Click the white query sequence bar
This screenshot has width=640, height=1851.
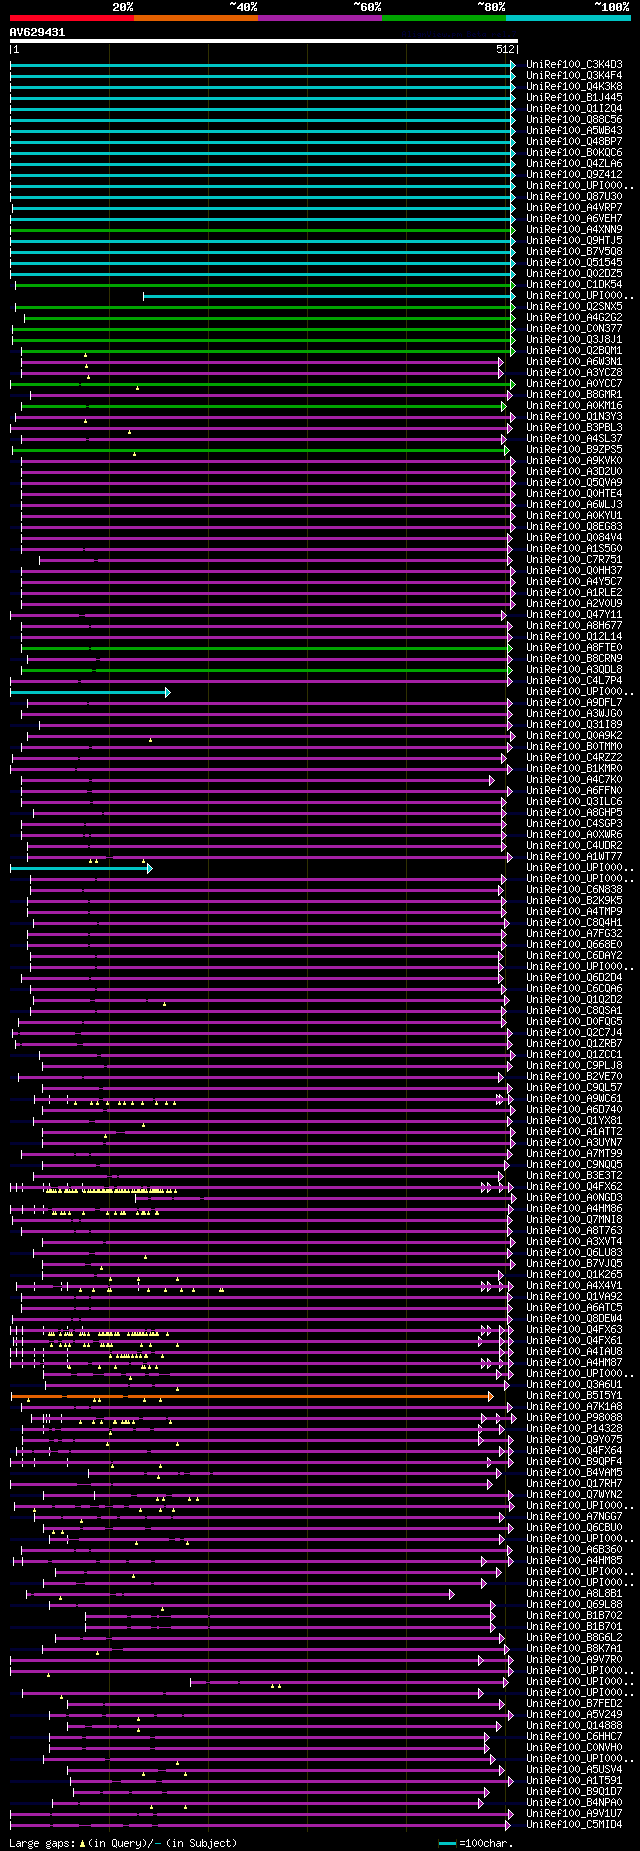tap(263, 41)
